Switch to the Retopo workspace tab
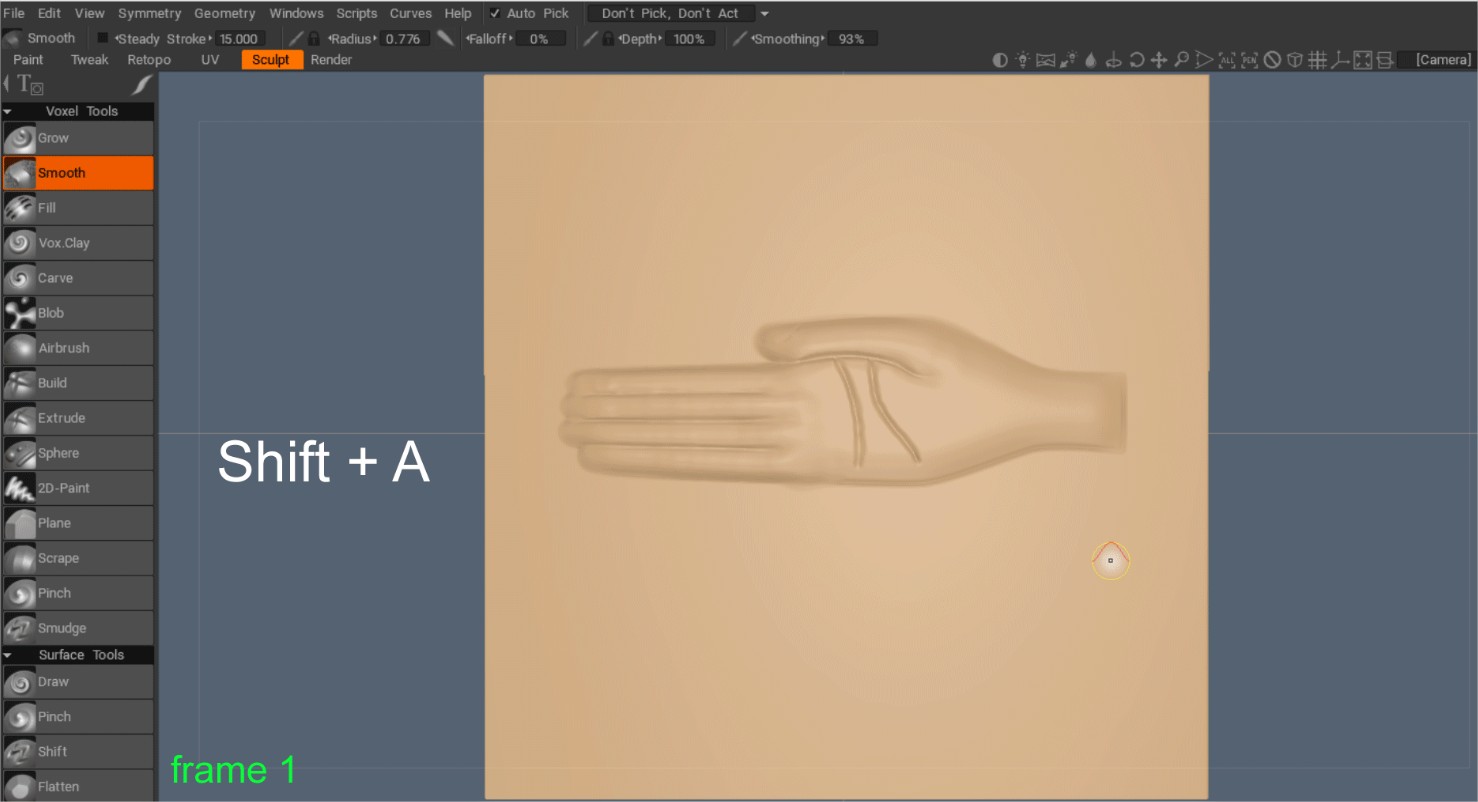 tap(149, 59)
